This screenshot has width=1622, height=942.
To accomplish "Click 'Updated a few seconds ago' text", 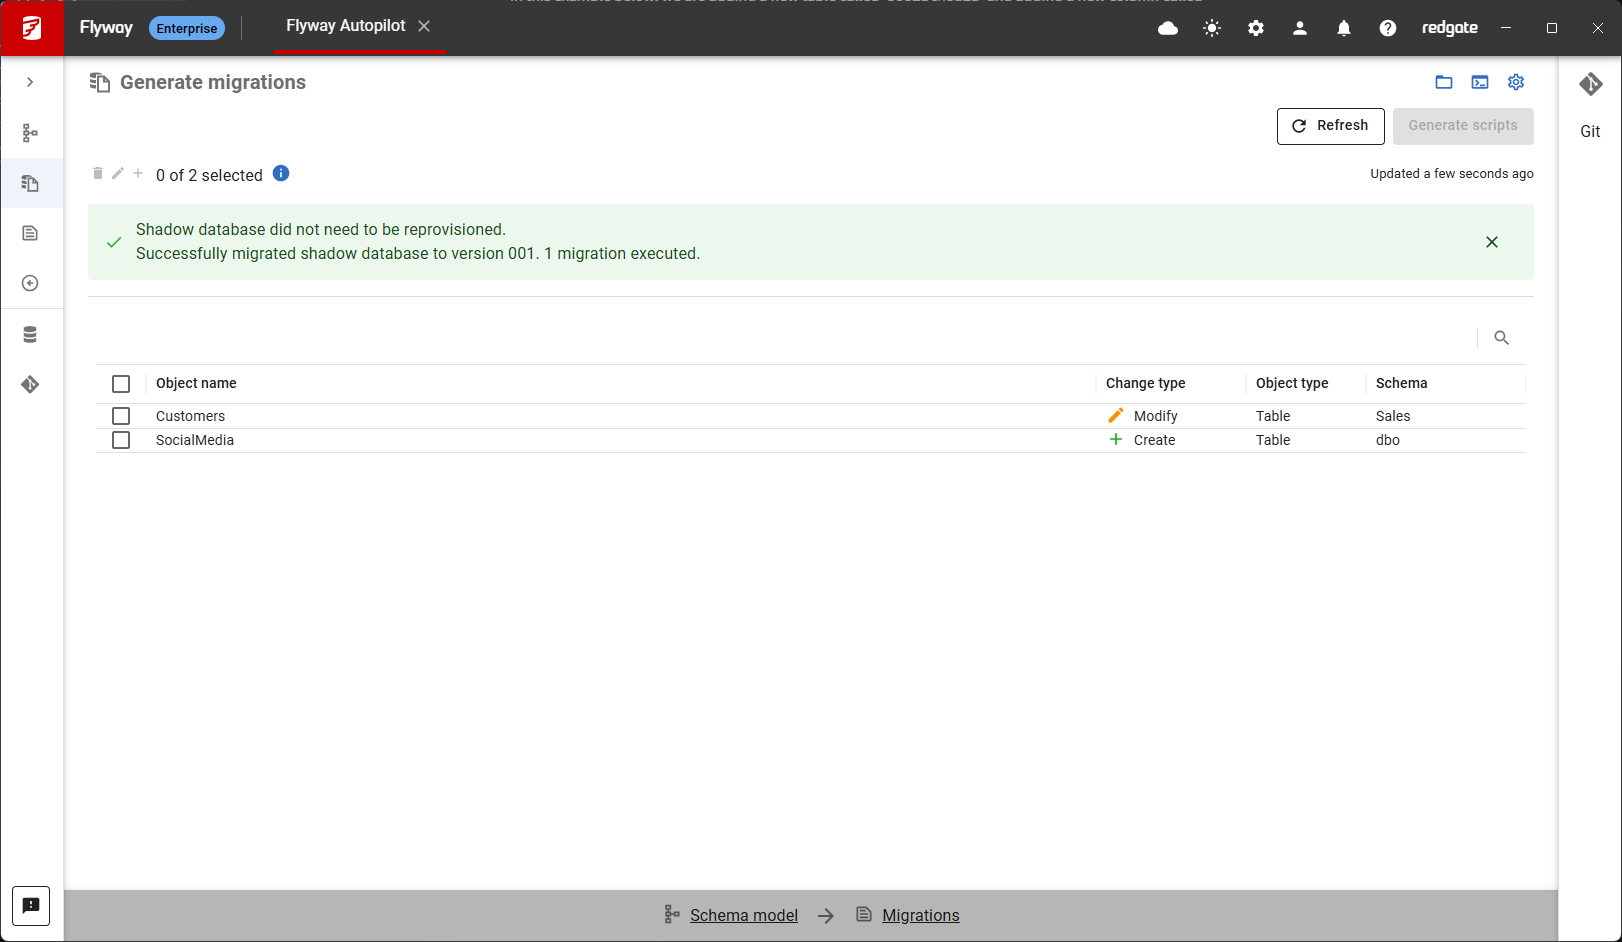I will coord(1452,174).
